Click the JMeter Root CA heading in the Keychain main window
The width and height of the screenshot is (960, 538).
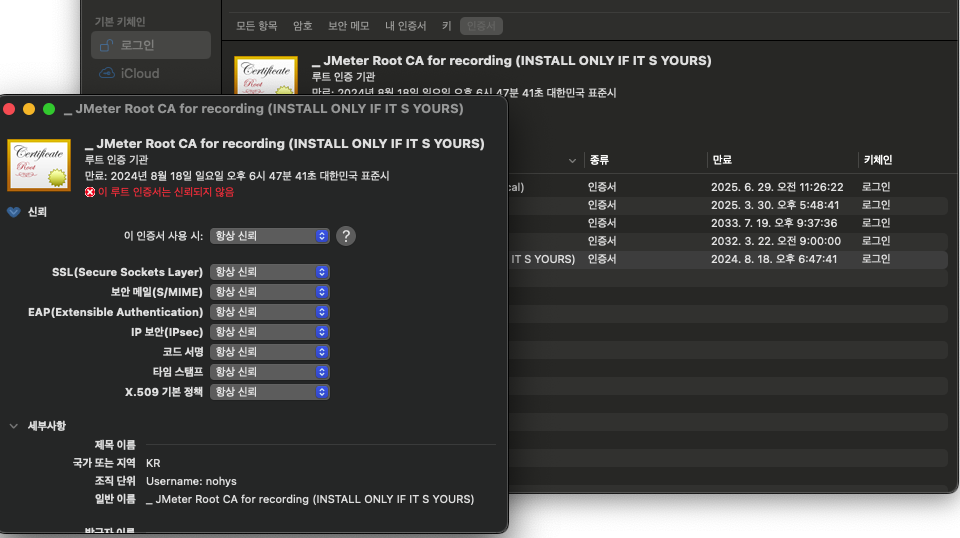[512, 61]
